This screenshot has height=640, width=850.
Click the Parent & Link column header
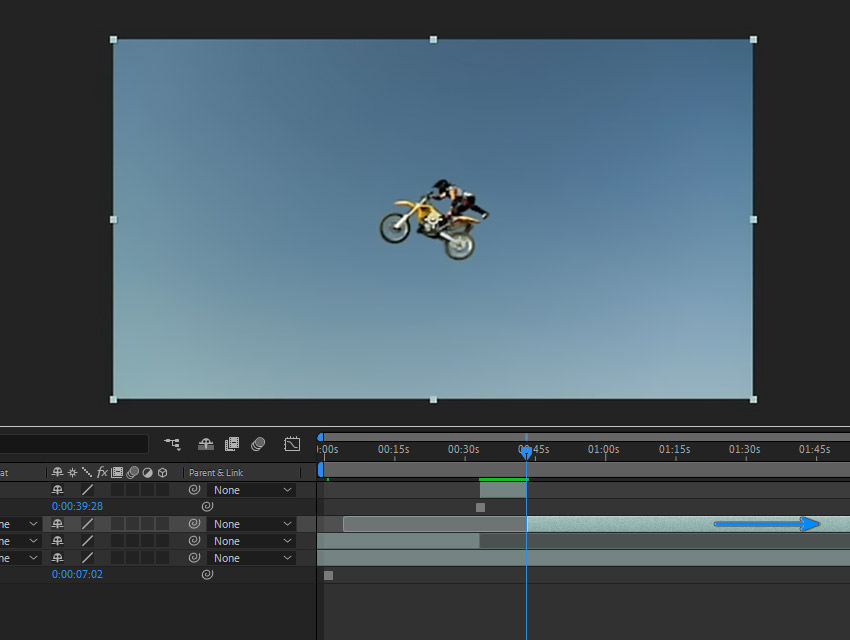click(x=216, y=473)
